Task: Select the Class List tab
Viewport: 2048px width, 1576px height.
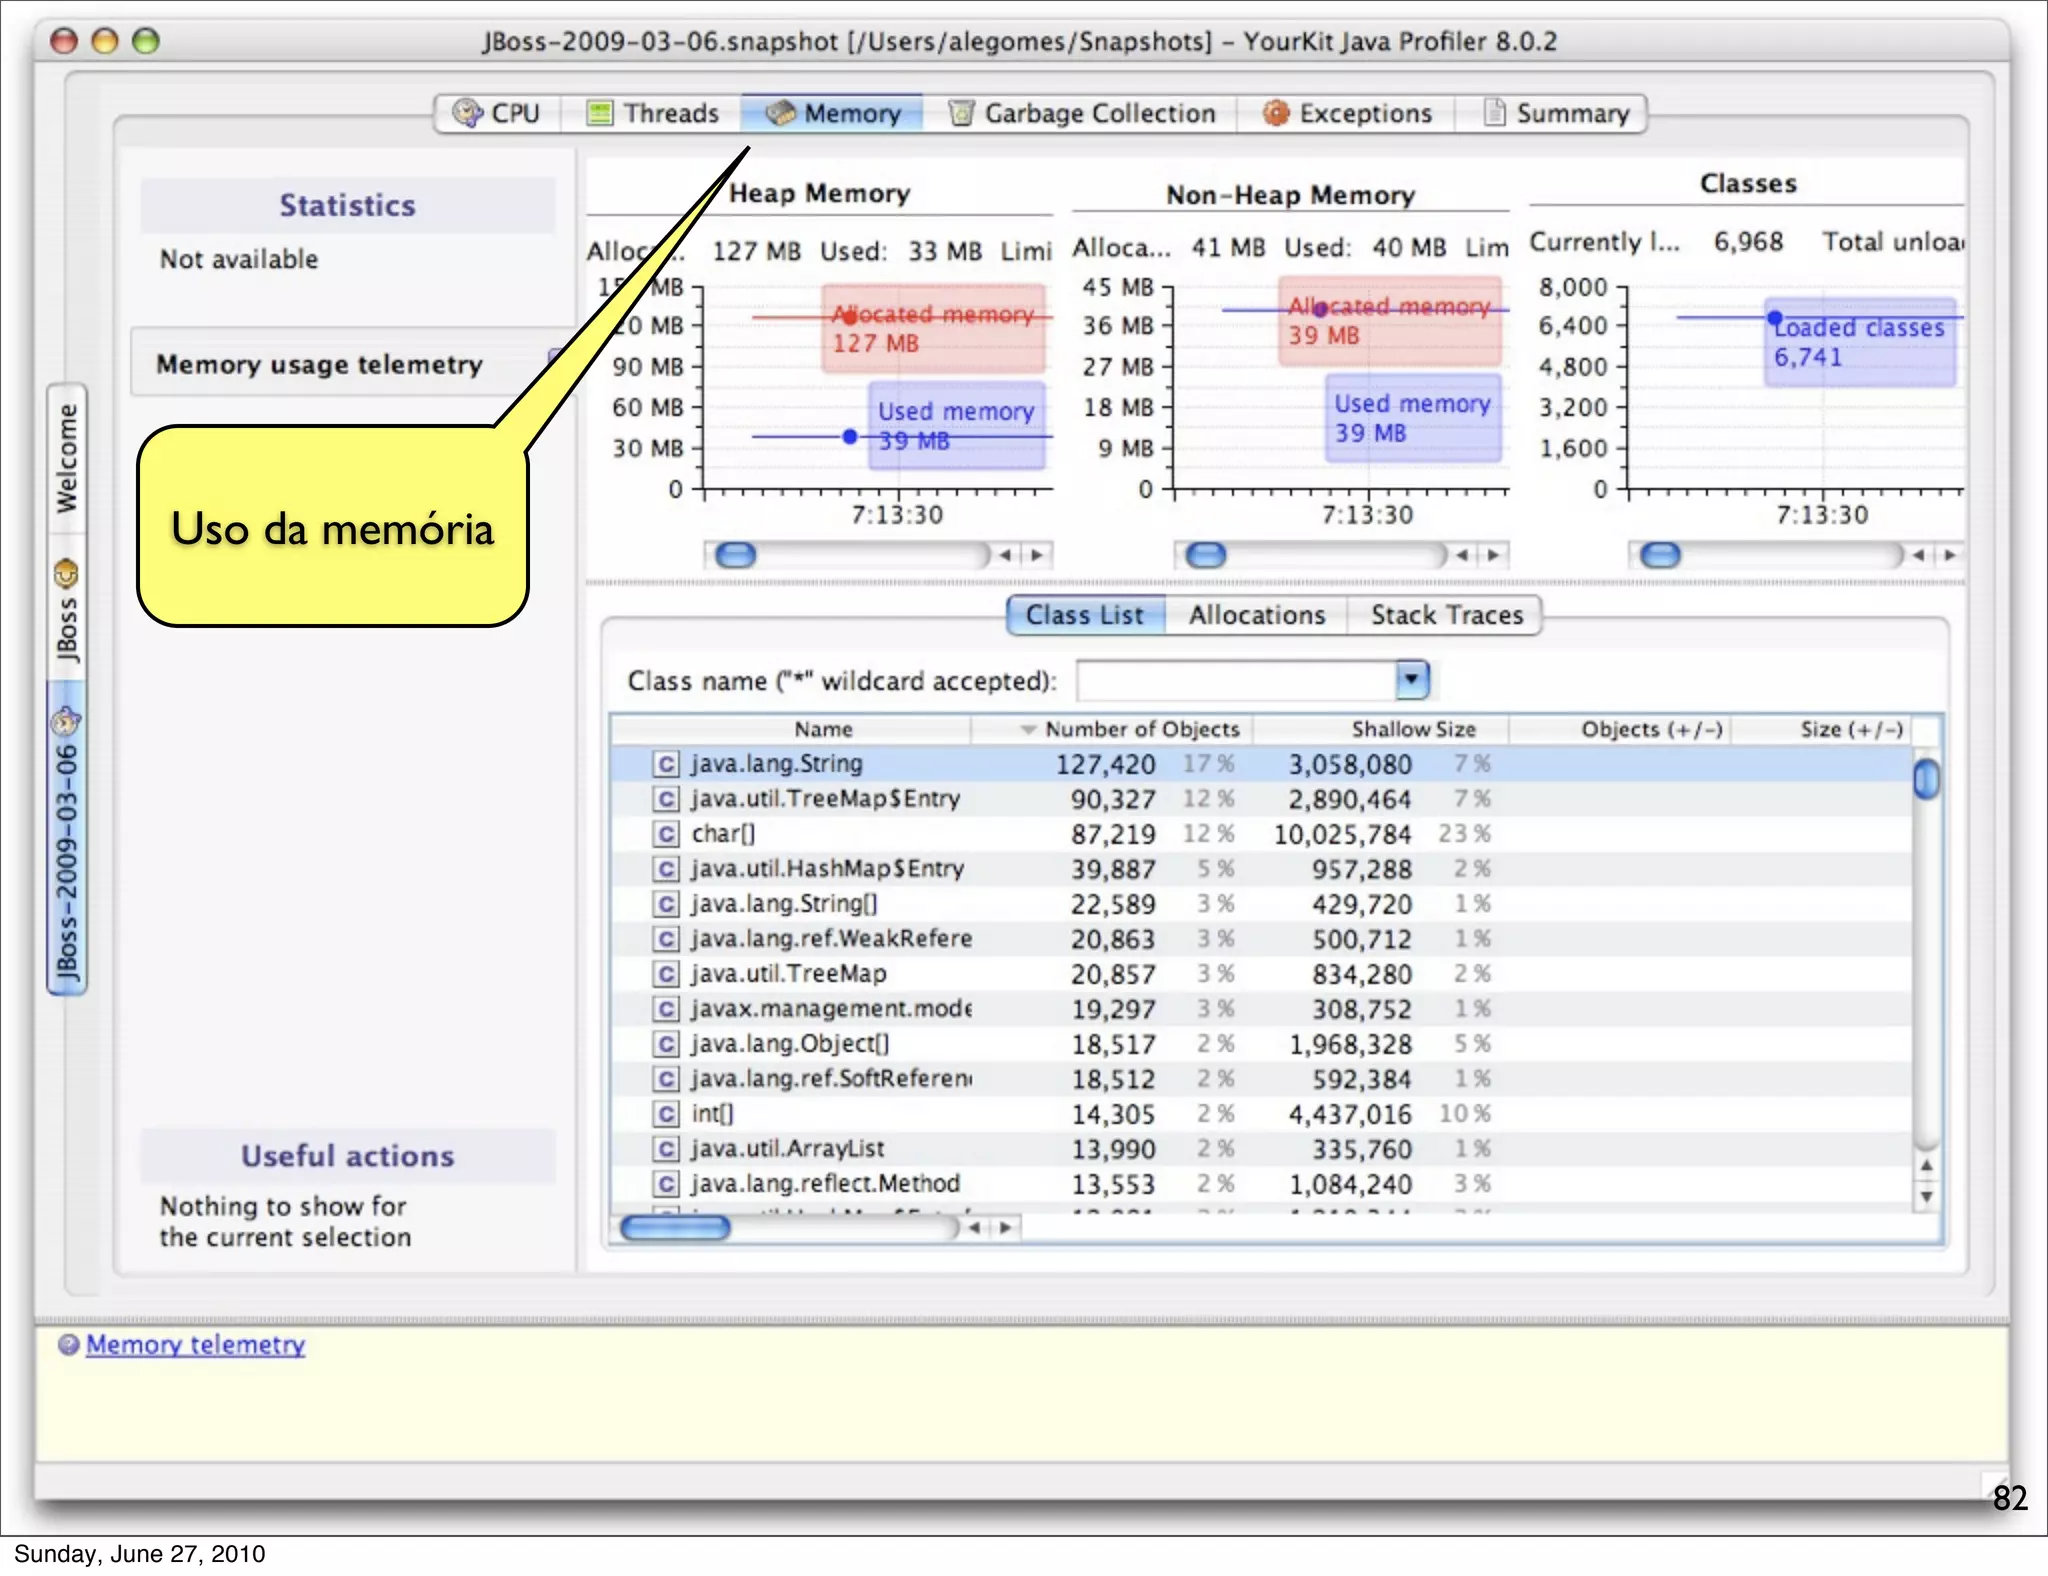Action: tap(1085, 615)
